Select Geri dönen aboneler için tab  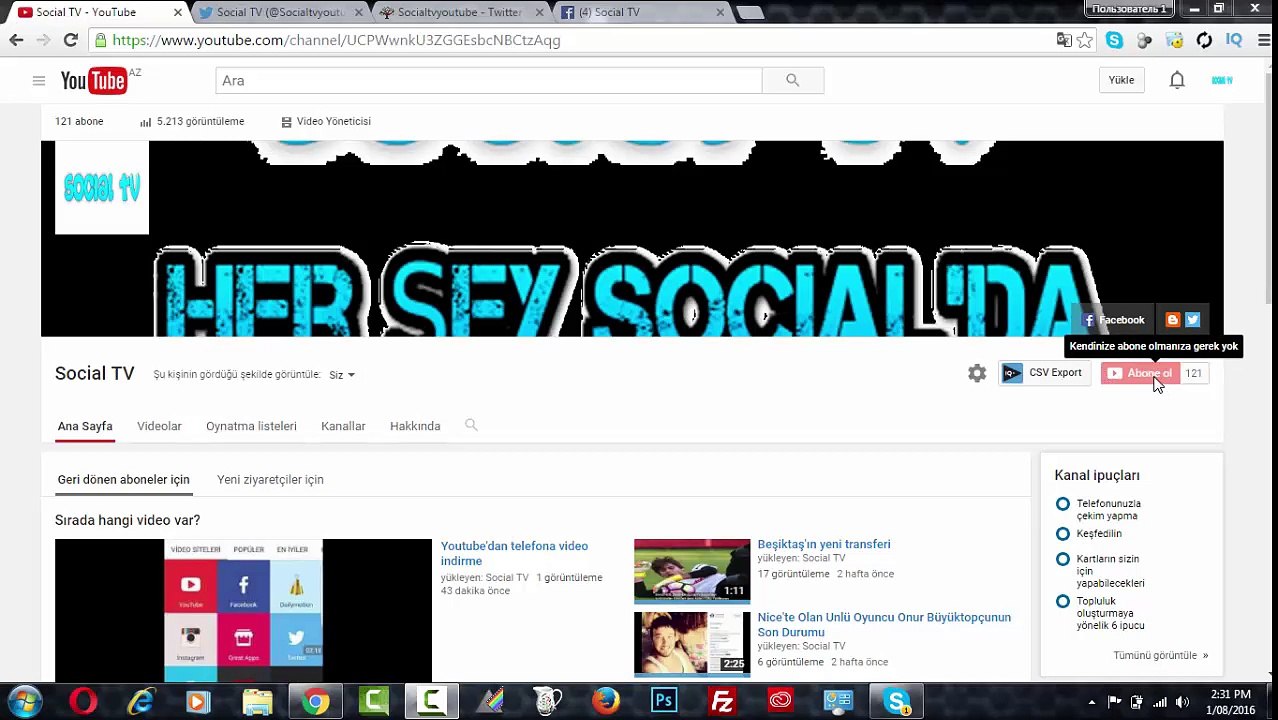pos(123,480)
